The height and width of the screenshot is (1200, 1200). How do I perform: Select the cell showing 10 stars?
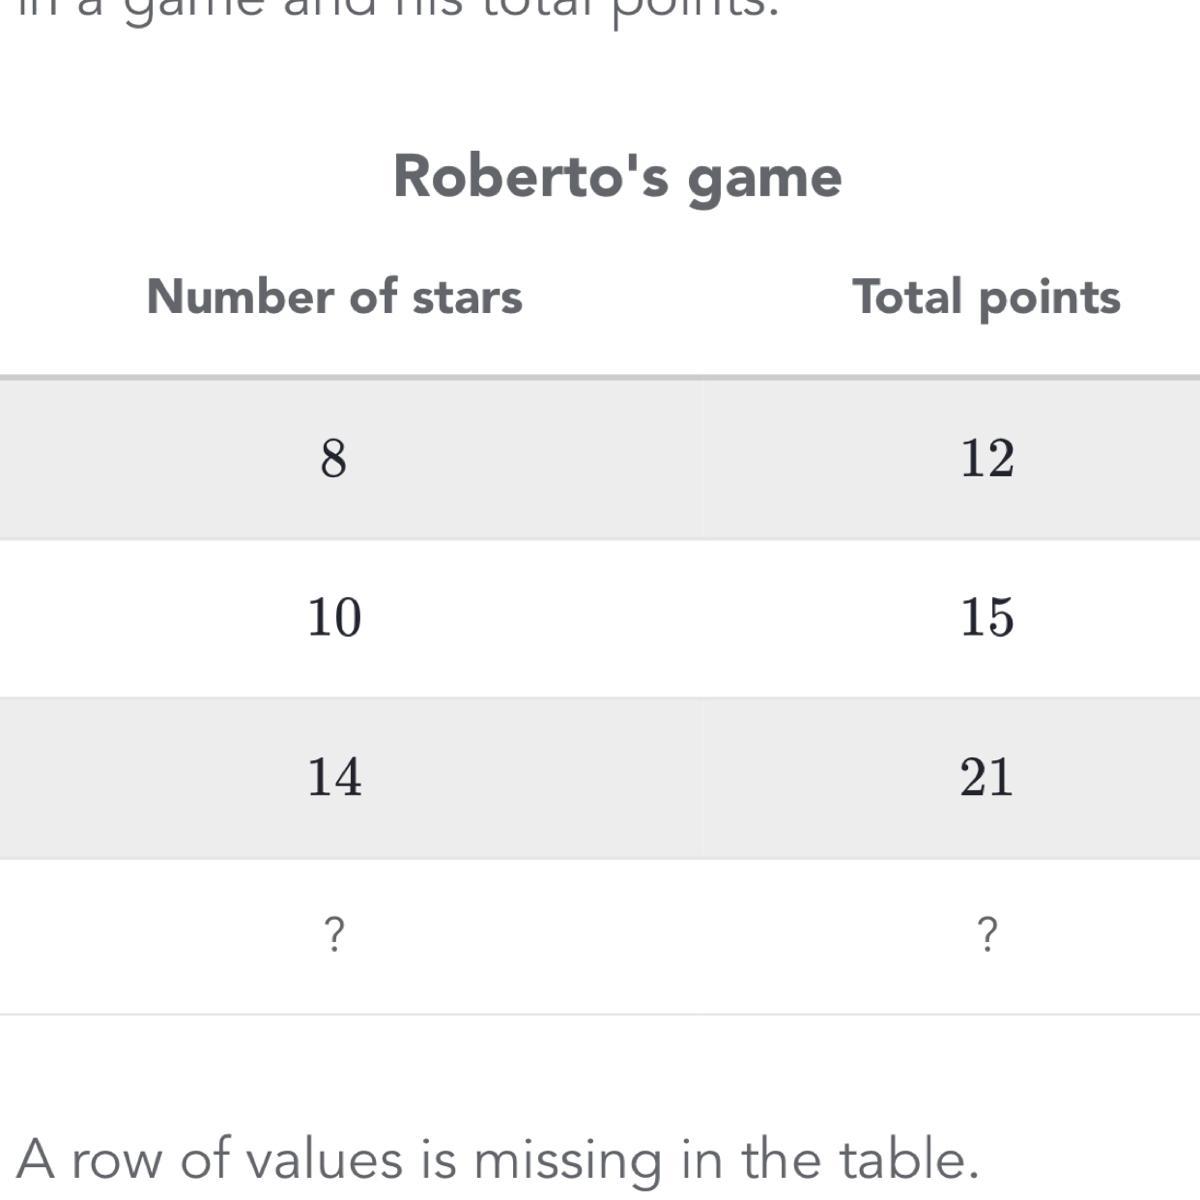tap(334, 617)
